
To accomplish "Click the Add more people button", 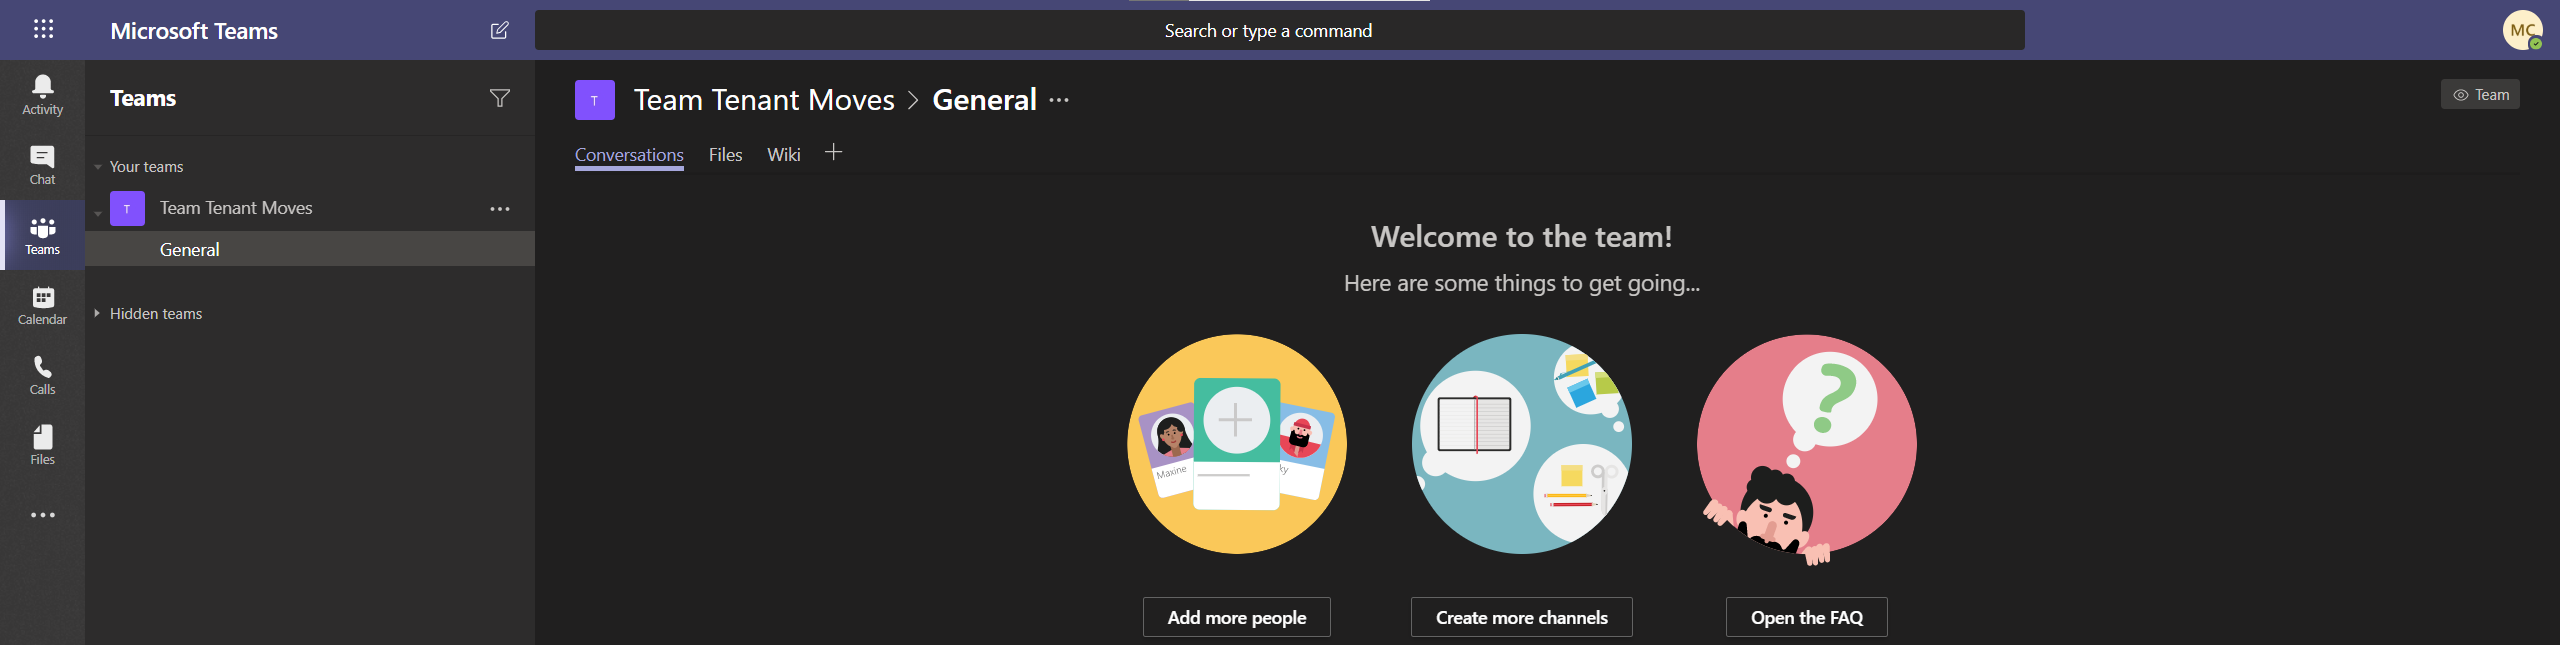I will (1236, 617).
